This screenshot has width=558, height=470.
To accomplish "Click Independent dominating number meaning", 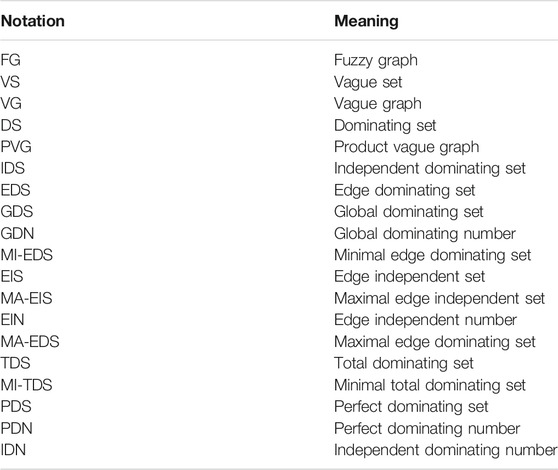I will point(446,450).
